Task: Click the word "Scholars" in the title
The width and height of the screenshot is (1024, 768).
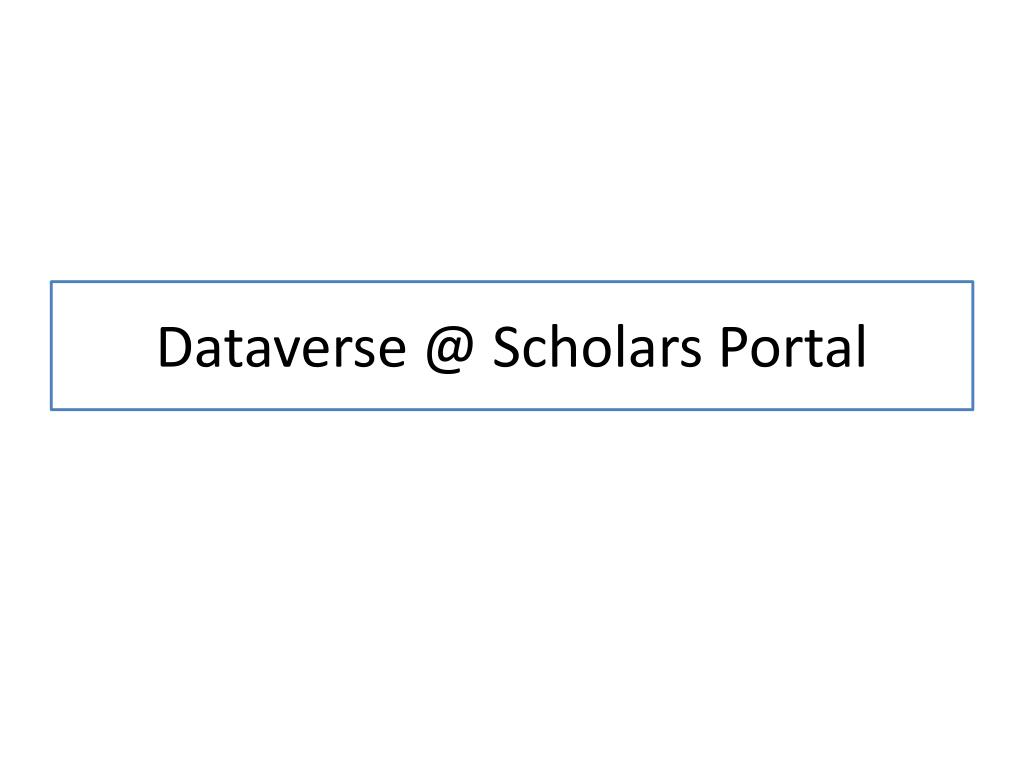Action: point(597,346)
